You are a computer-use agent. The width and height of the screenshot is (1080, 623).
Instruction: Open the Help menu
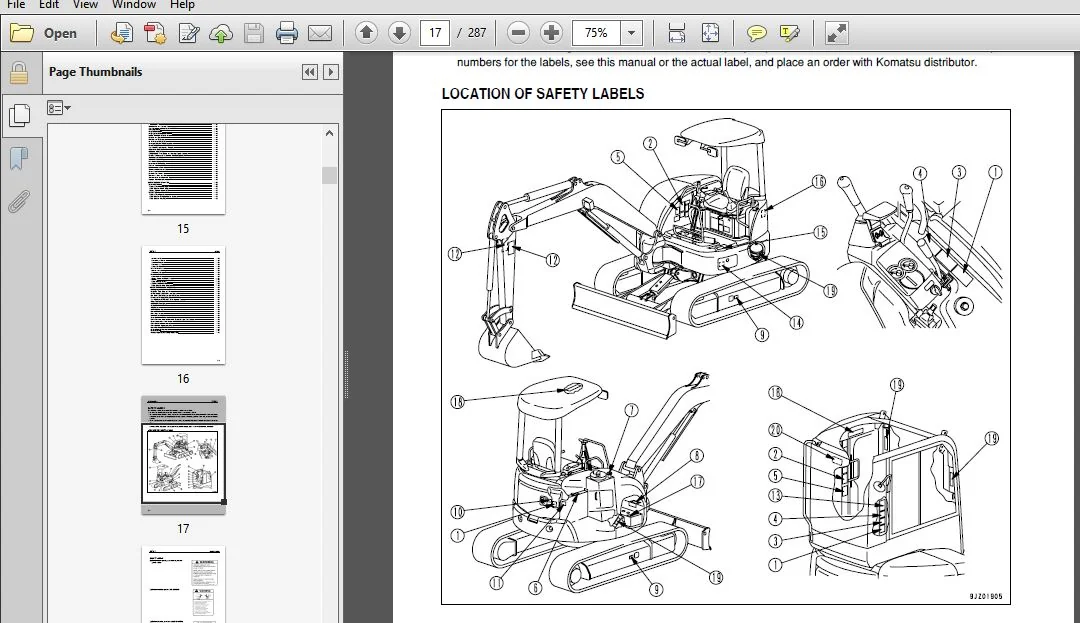tap(182, 5)
